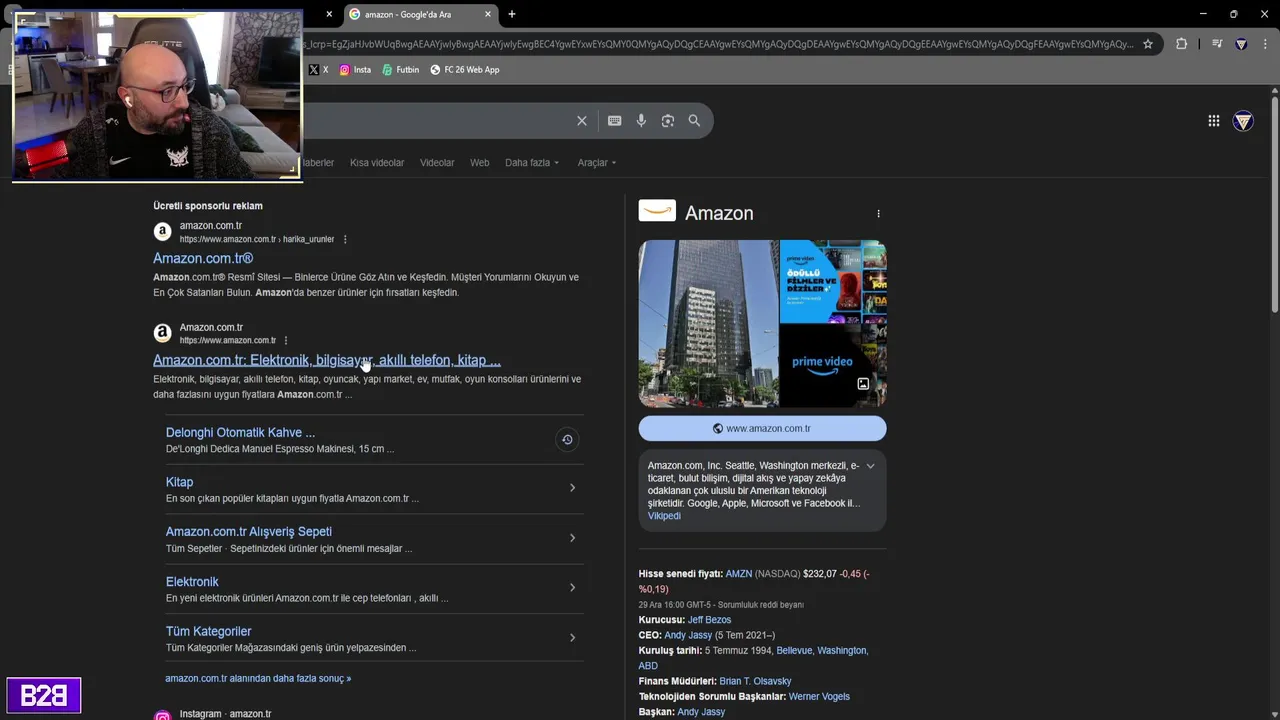The height and width of the screenshot is (720, 1280).
Task: Click the history icon beside Delonghi result
Action: (x=567, y=440)
